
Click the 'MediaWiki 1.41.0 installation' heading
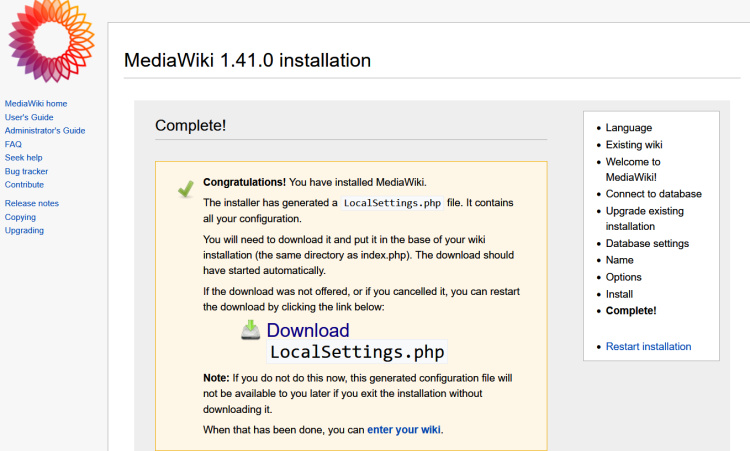(x=247, y=60)
